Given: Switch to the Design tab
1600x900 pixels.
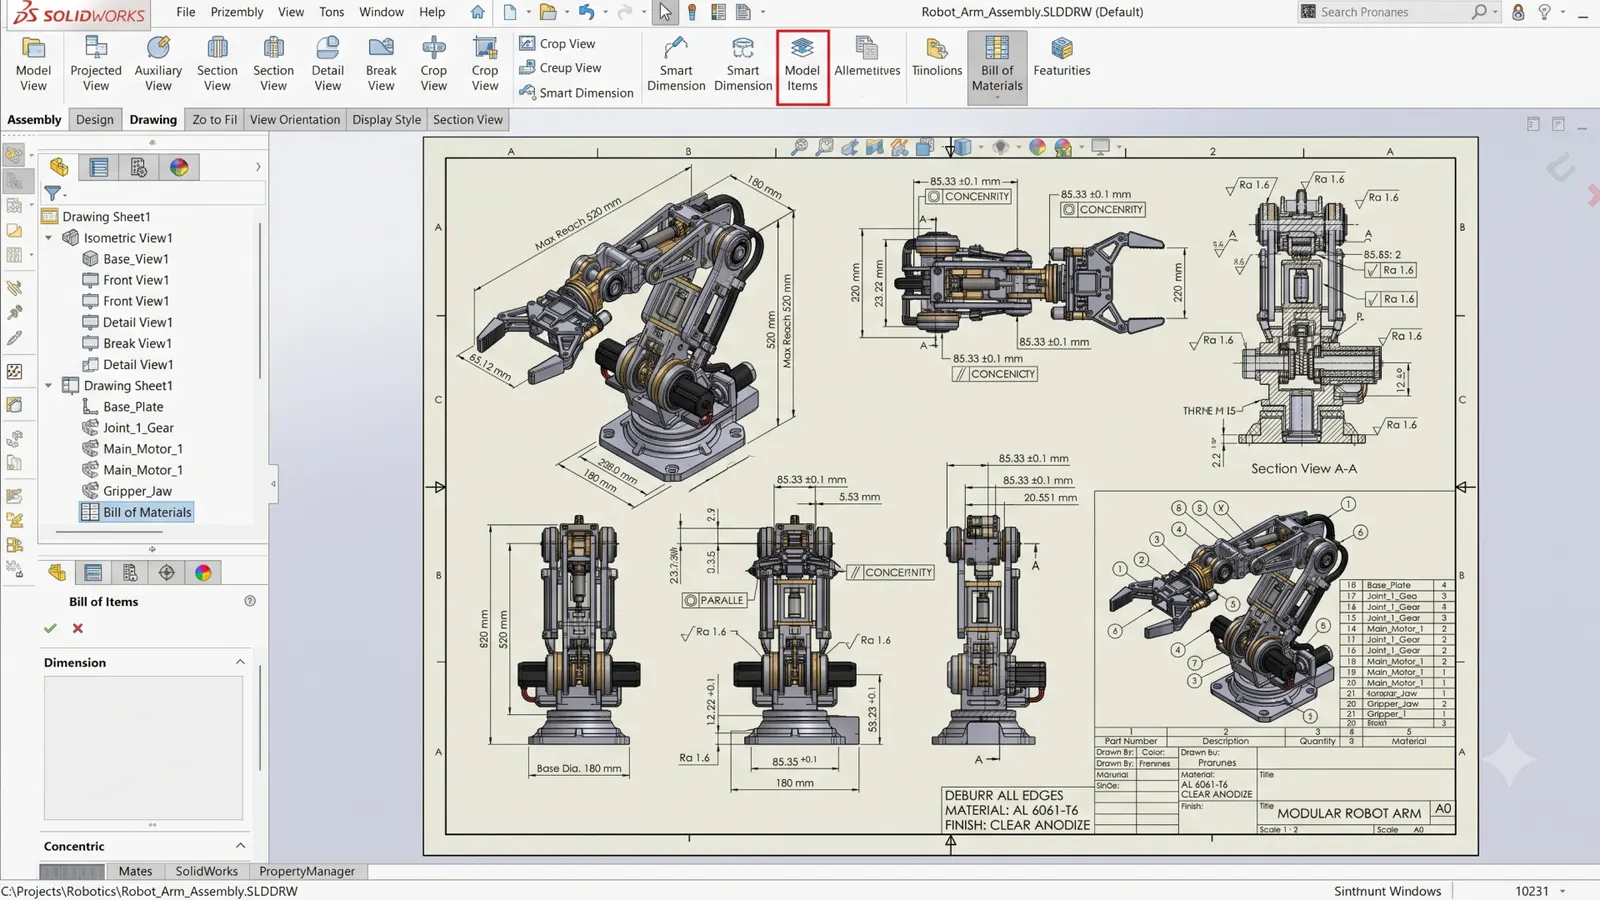Looking at the screenshot, I should [x=95, y=119].
